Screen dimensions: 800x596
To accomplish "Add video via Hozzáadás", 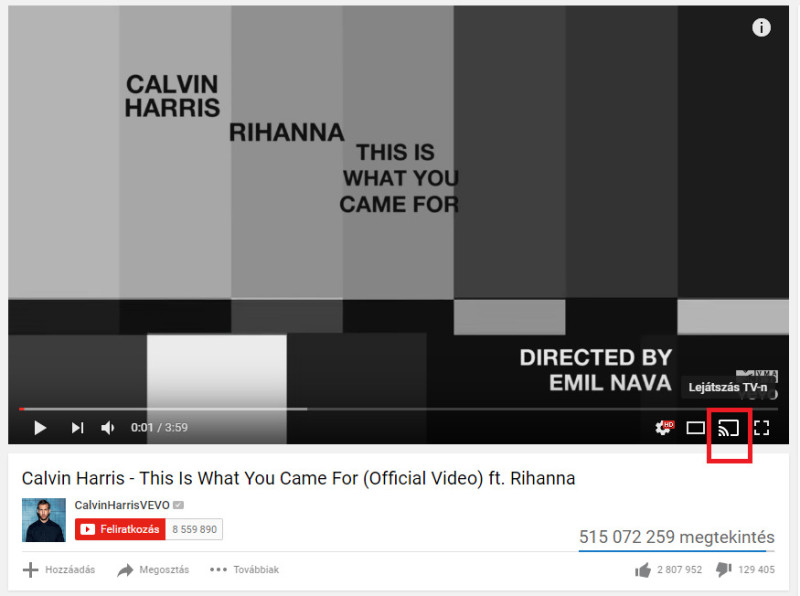I will [59, 569].
